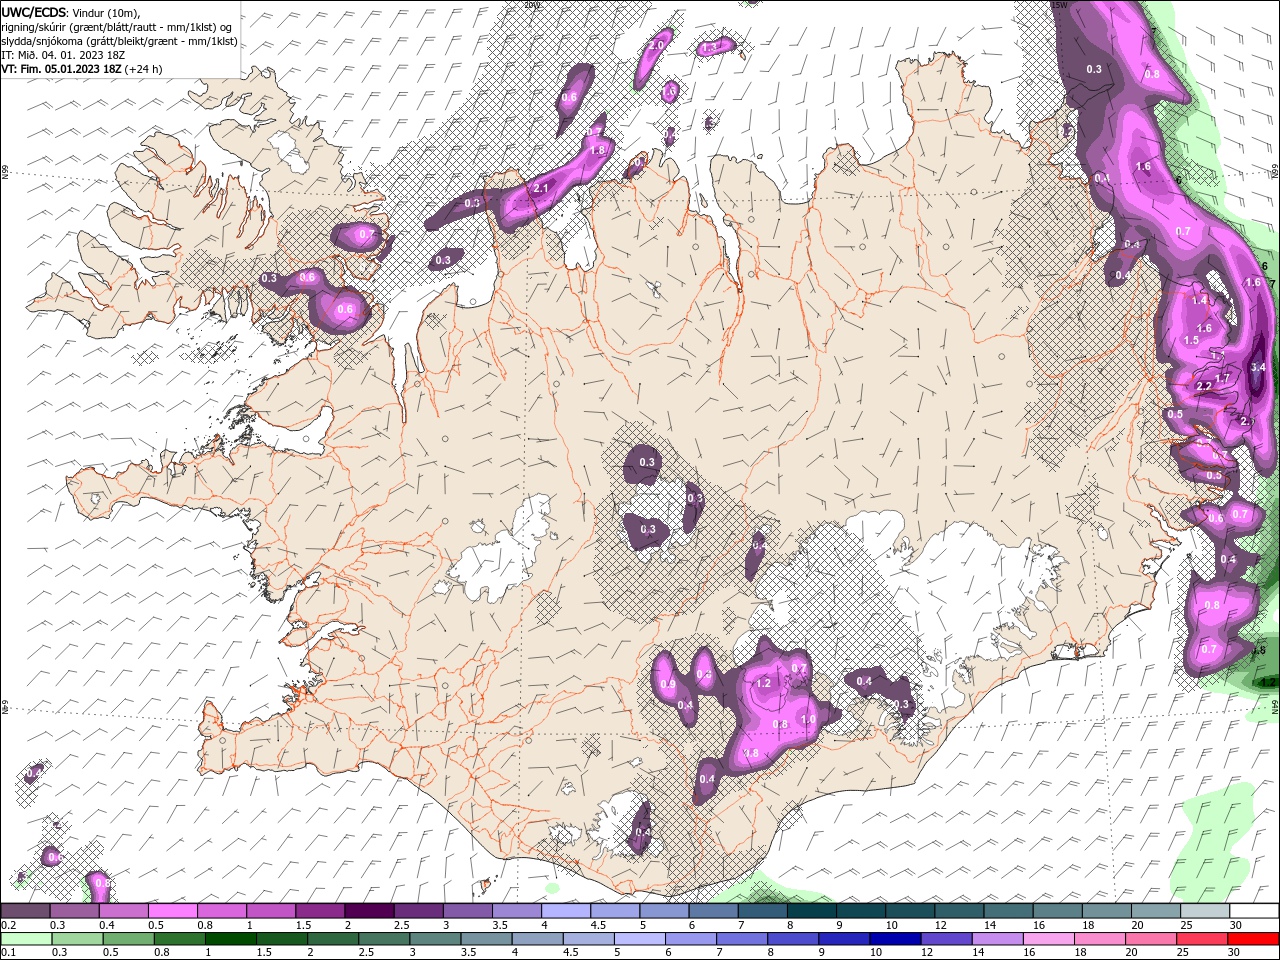This screenshot has width=1280, height=960.
Task: Click the VT: Fim. 05.01.2023 18Z valid time
Action: pos(62,69)
